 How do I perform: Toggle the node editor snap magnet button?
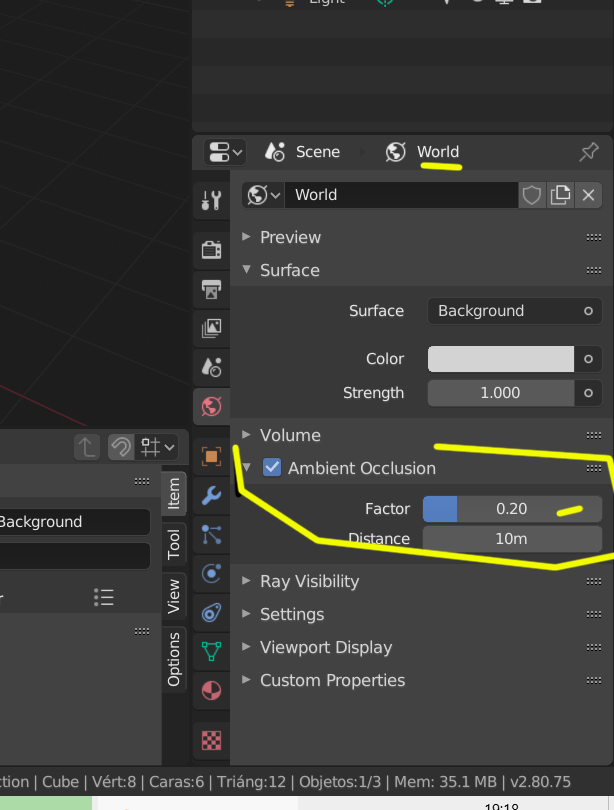click(121, 447)
